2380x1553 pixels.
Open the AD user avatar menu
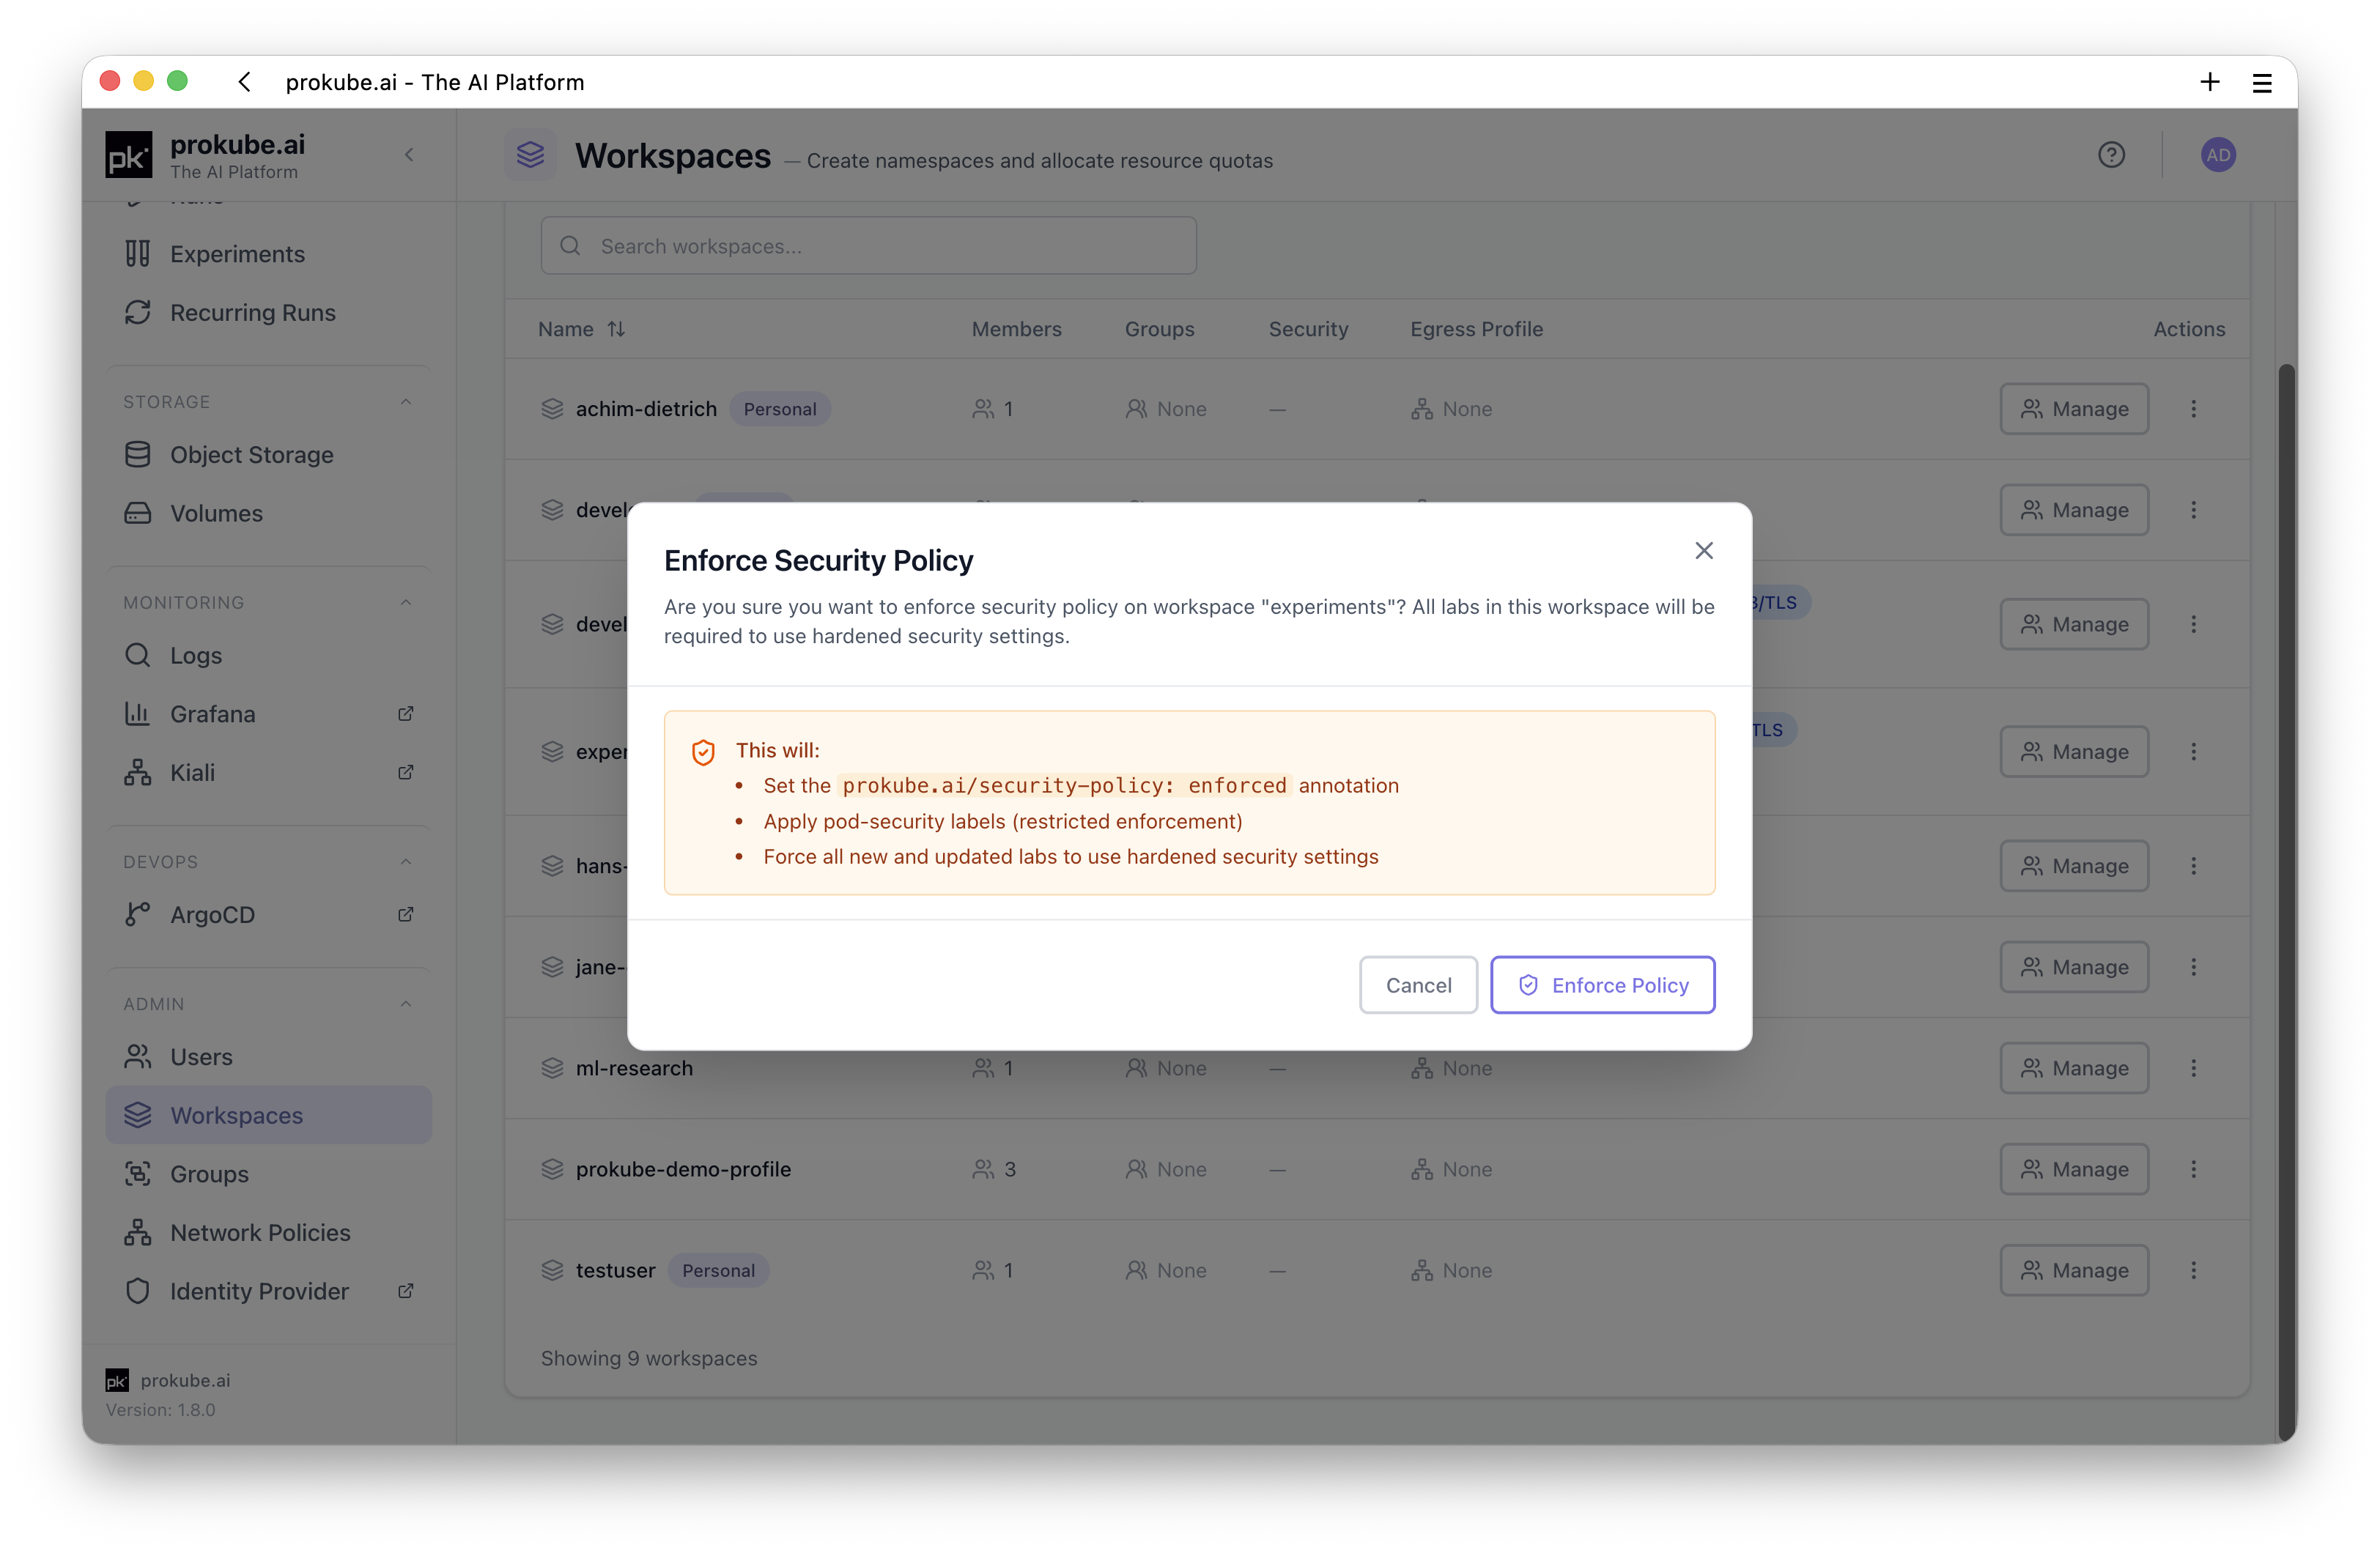2218,155
